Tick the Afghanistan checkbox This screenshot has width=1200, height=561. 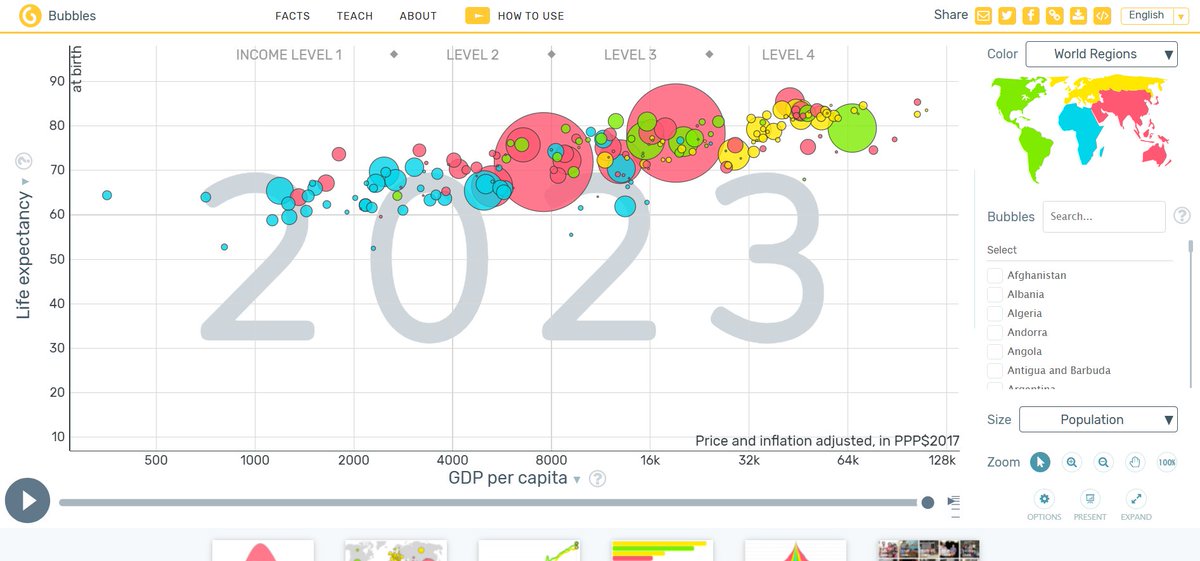994,275
